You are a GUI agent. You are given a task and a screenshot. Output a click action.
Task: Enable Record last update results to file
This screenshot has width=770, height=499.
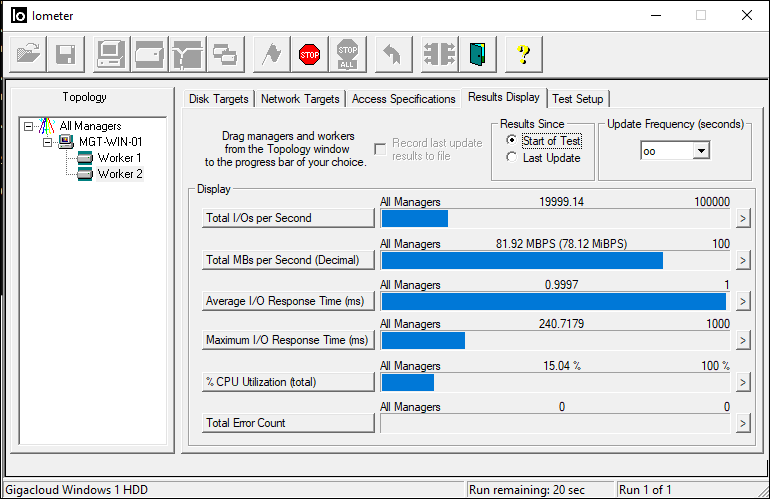tap(380, 149)
